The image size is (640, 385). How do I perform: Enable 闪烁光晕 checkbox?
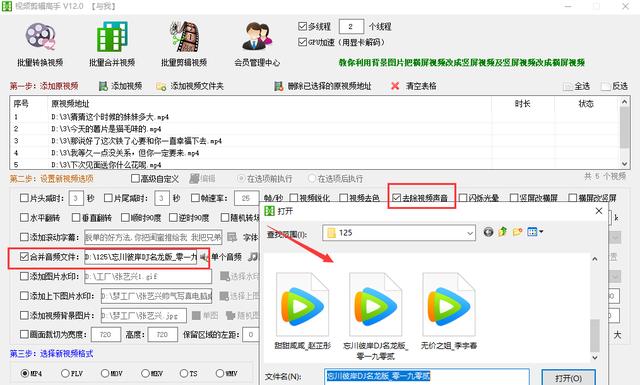click(462, 198)
